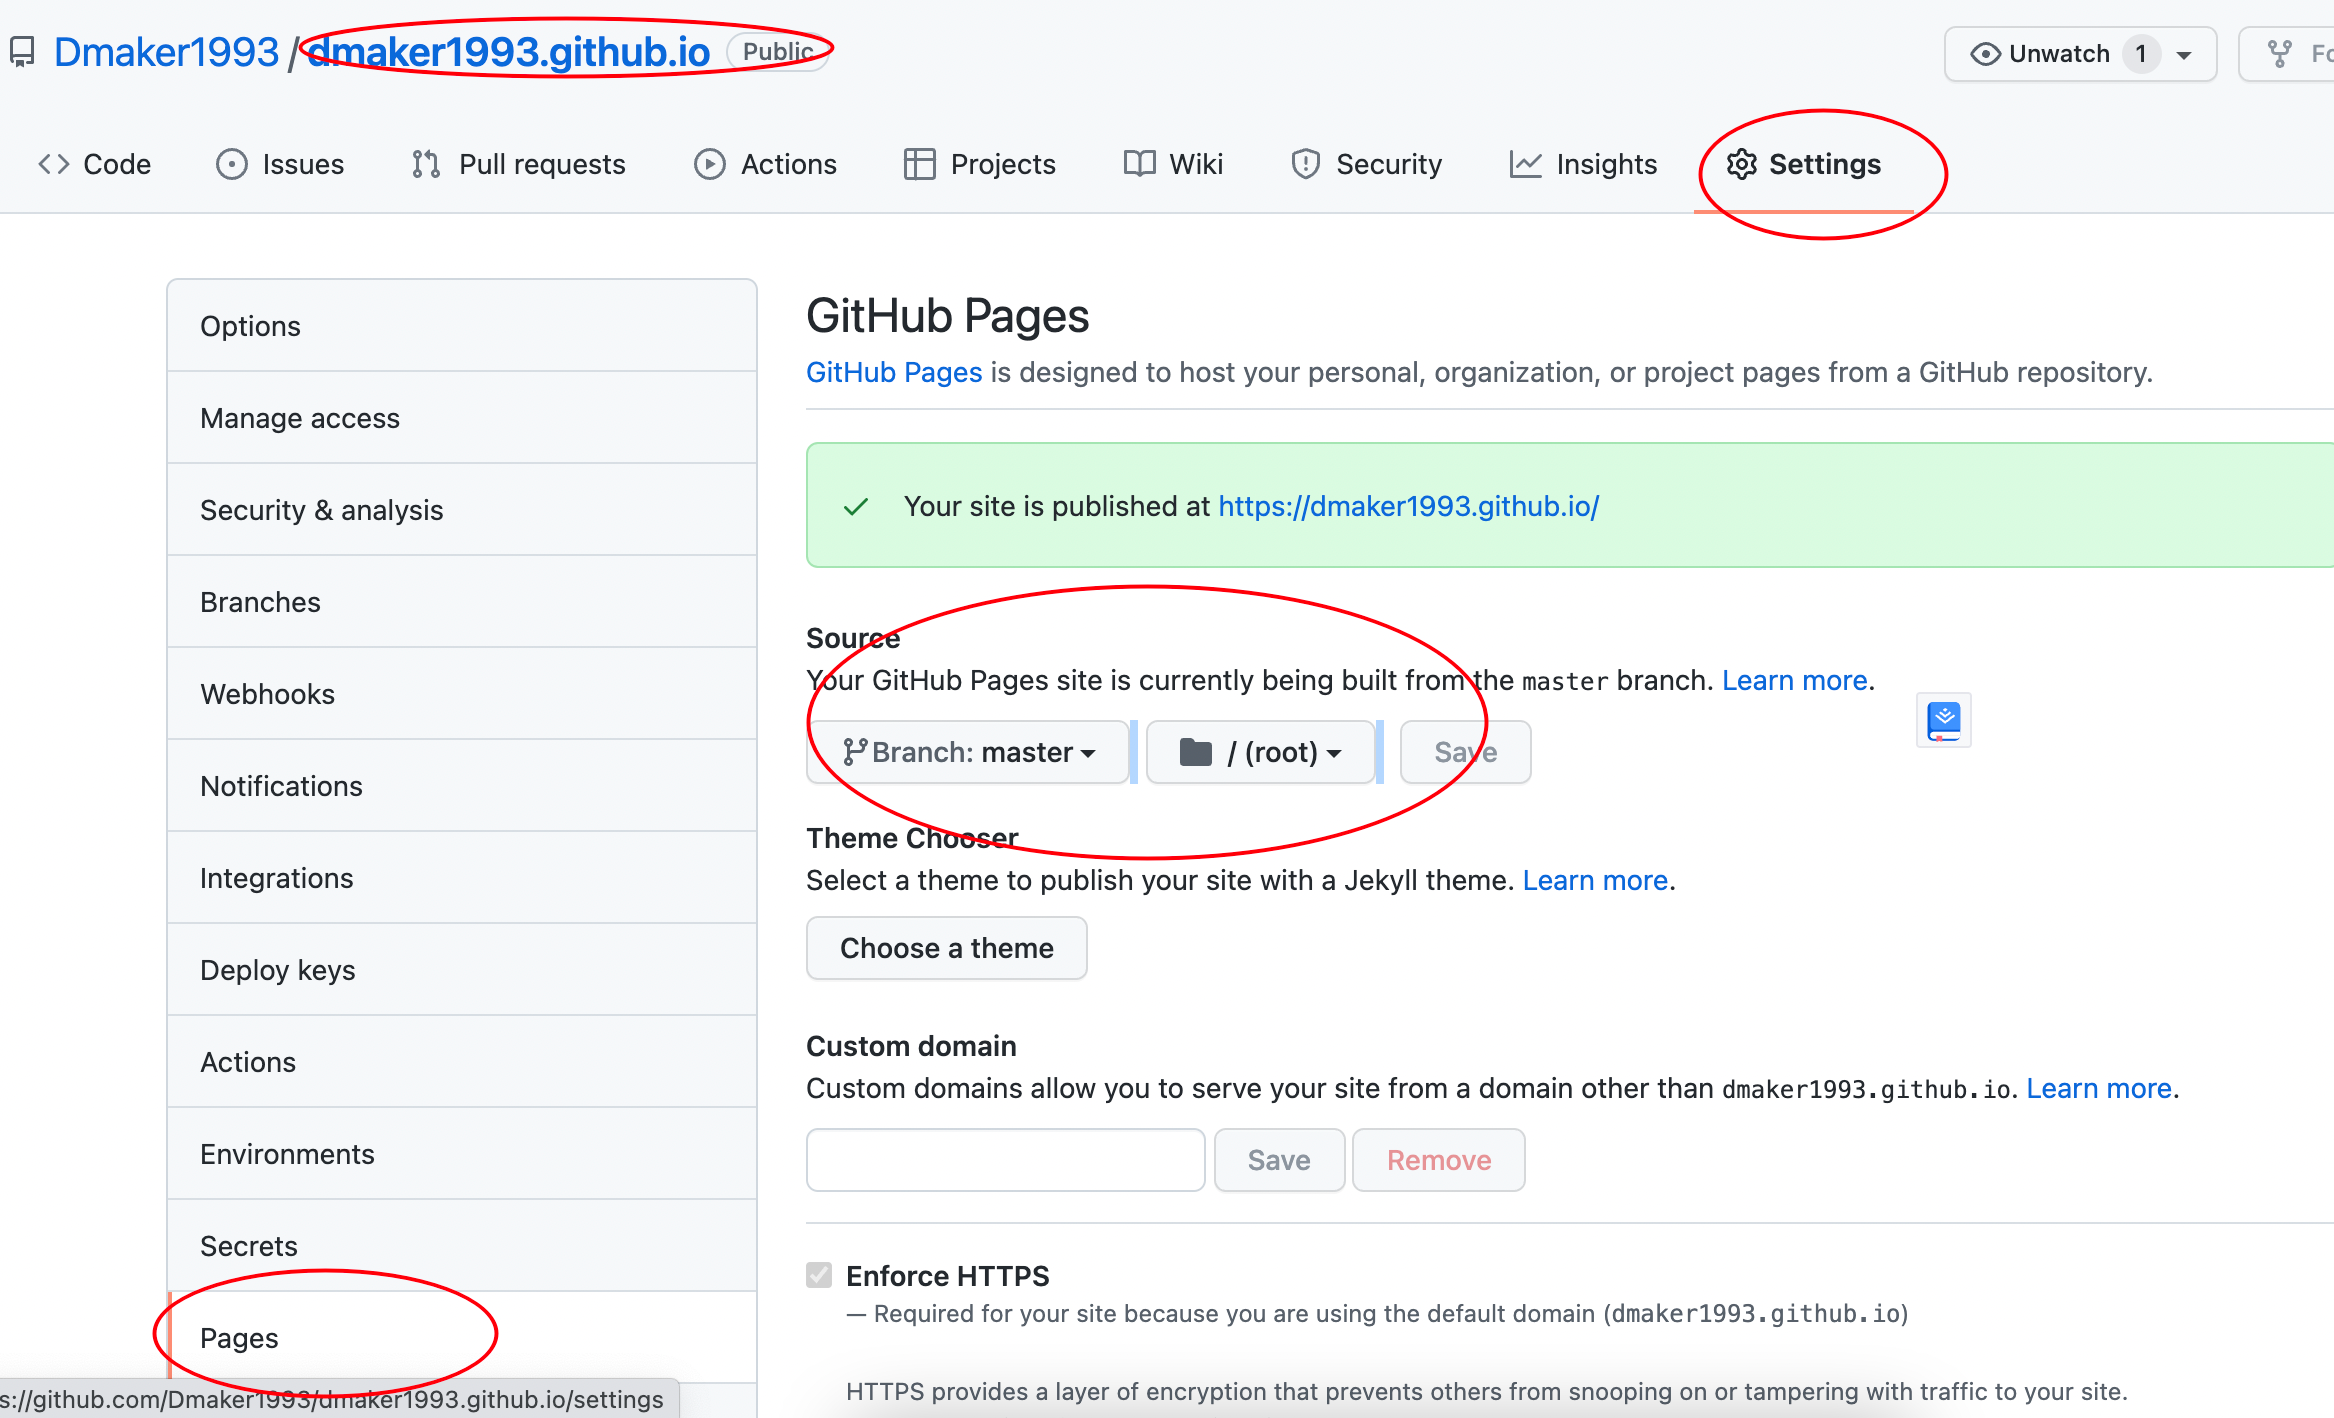Open the Branches sidebar item
The height and width of the screenshot is (1418, 2334).
click(462, 602)
